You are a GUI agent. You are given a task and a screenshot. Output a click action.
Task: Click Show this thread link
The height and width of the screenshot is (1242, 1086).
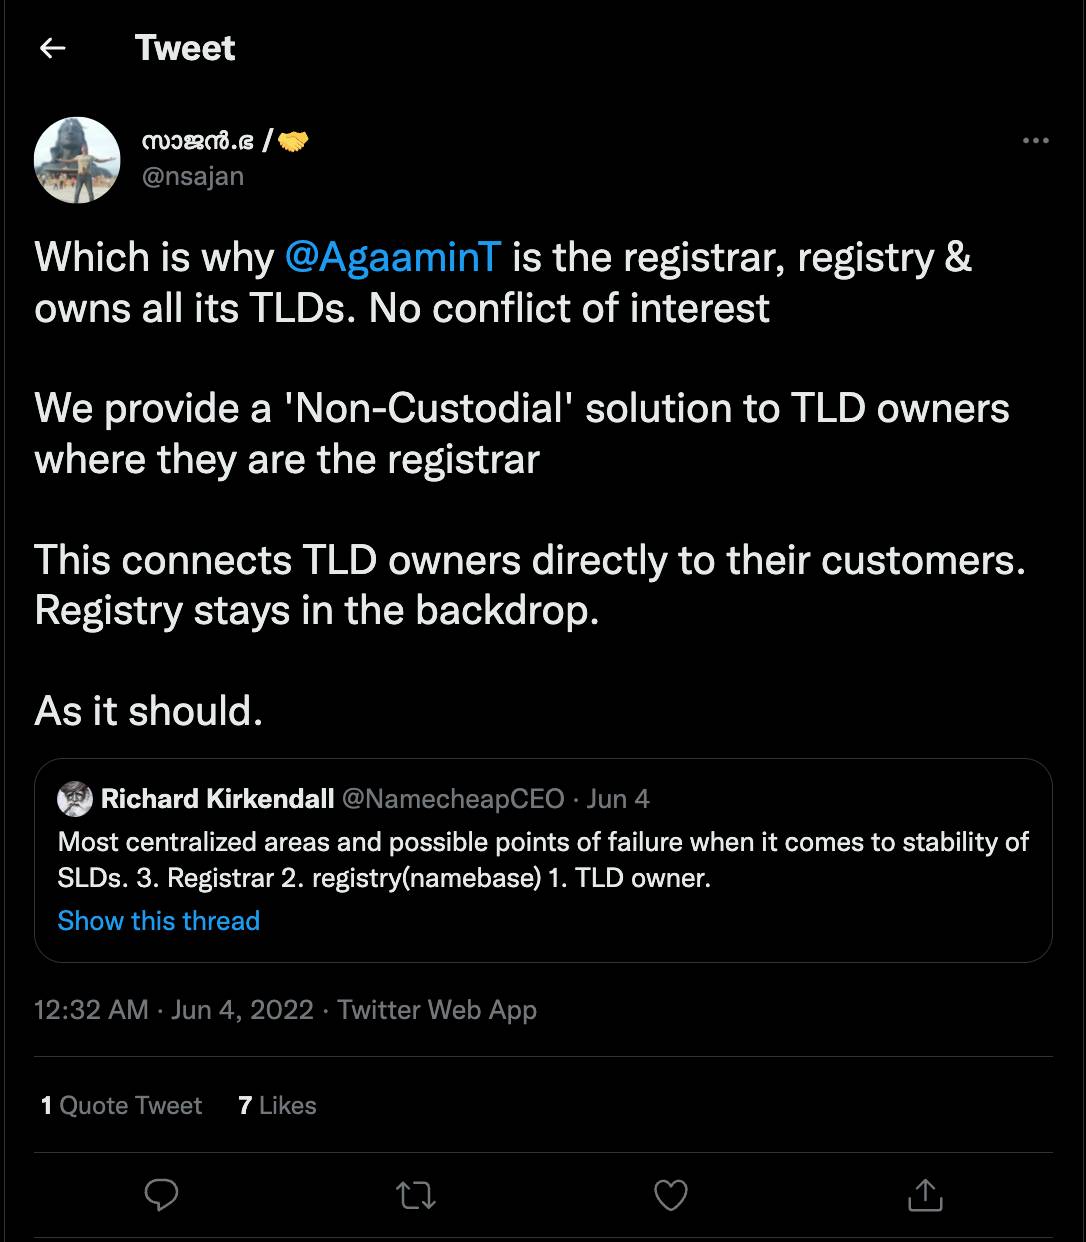(158, 920)
